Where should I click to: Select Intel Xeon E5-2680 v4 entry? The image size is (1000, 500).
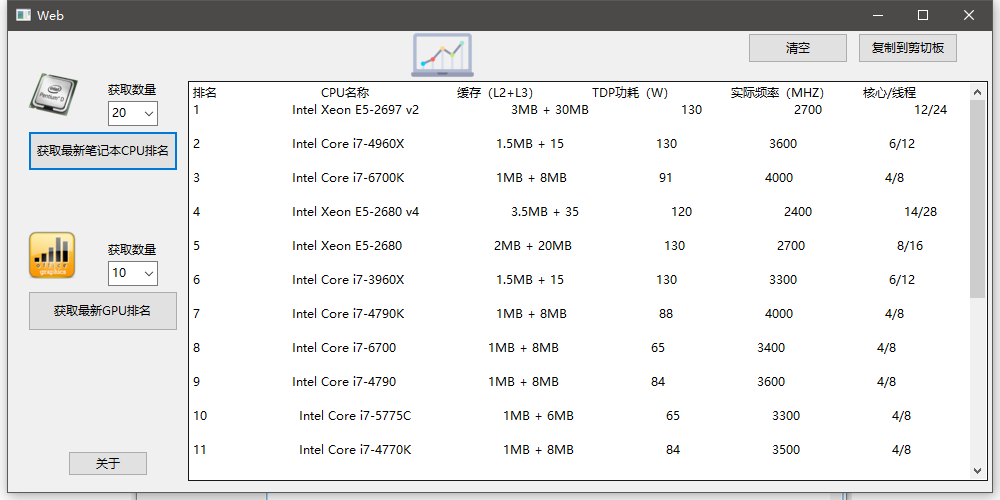coord(355,212)
